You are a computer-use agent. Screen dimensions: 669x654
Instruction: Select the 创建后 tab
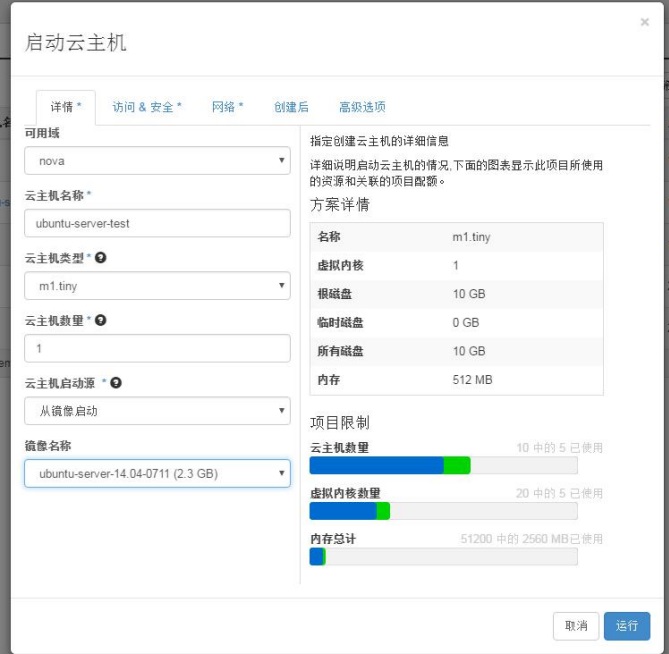(x=291, y=107)
